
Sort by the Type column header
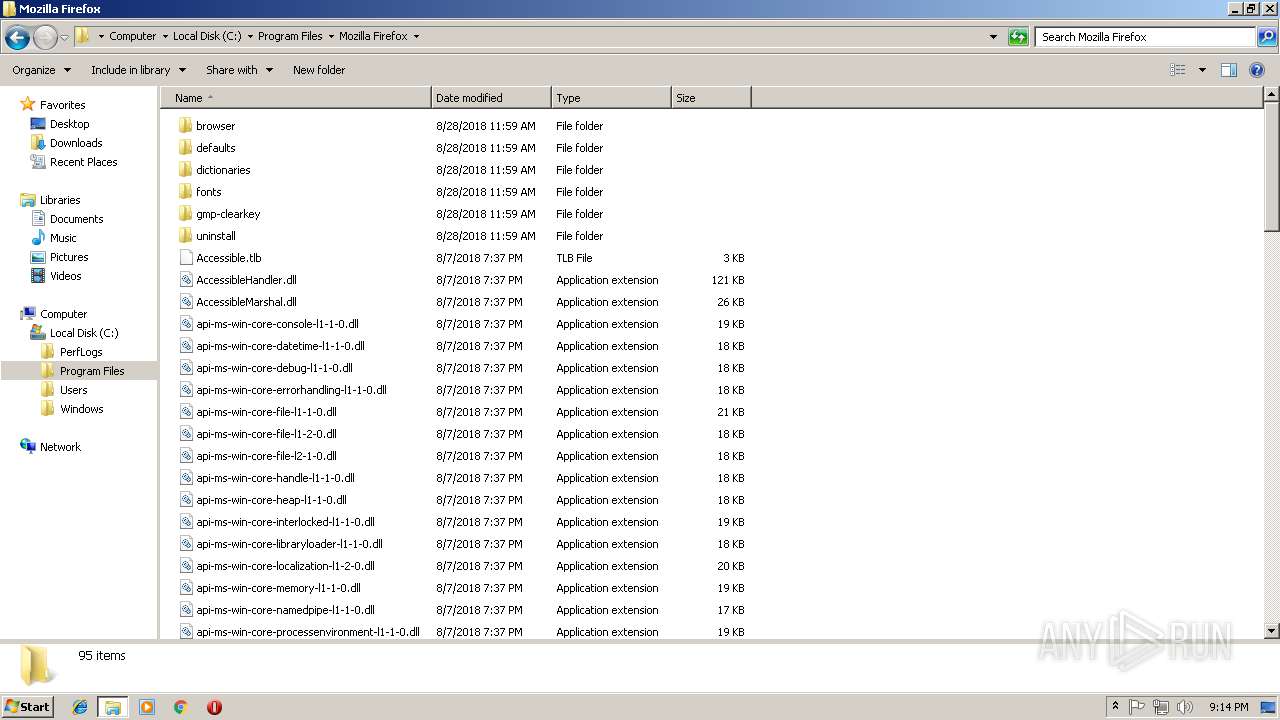pyautogui.click(x=611, y=98)
